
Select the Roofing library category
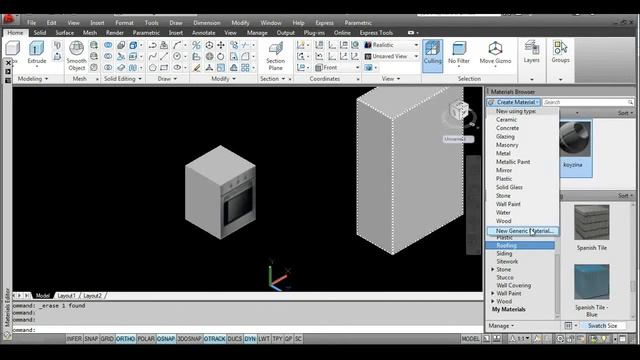pyautogui.click(x=520, y=245)
